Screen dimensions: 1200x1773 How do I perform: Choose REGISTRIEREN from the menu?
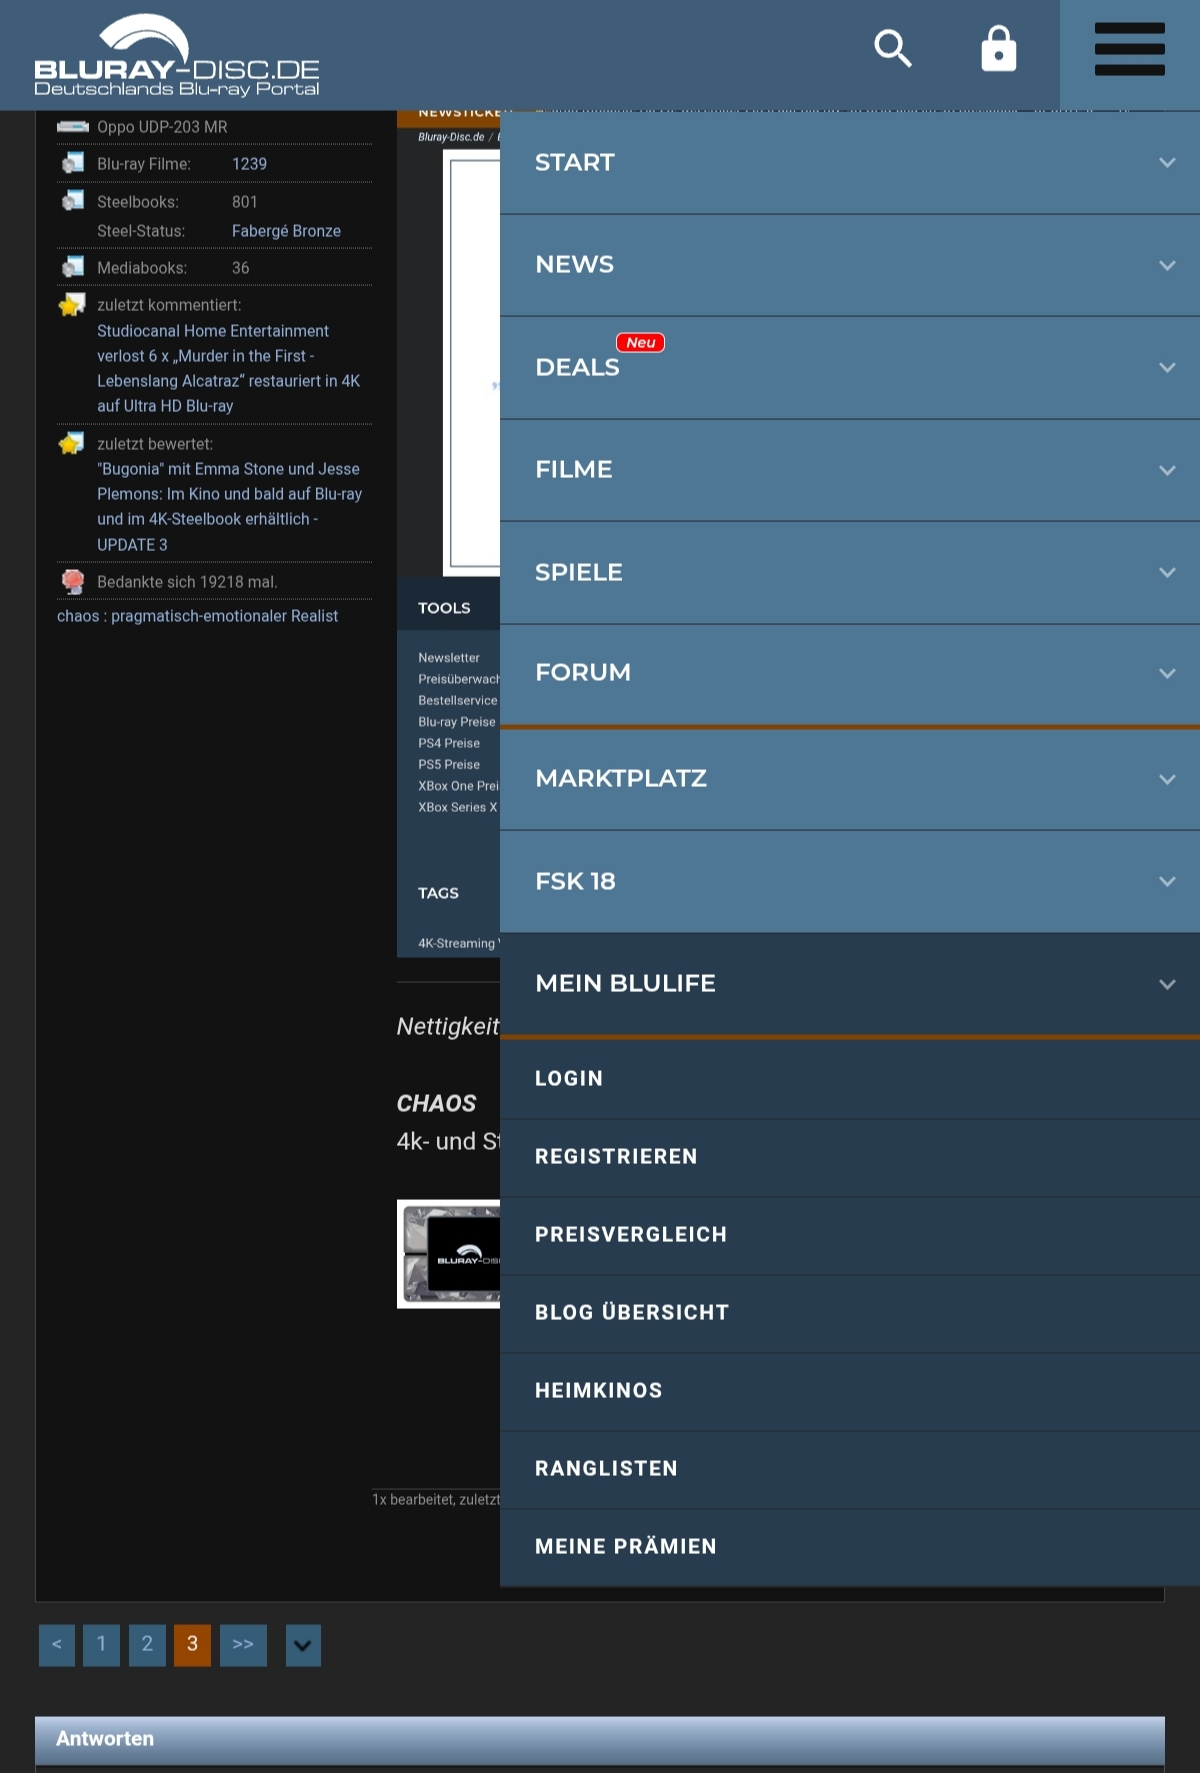[x=616, y=1156]
